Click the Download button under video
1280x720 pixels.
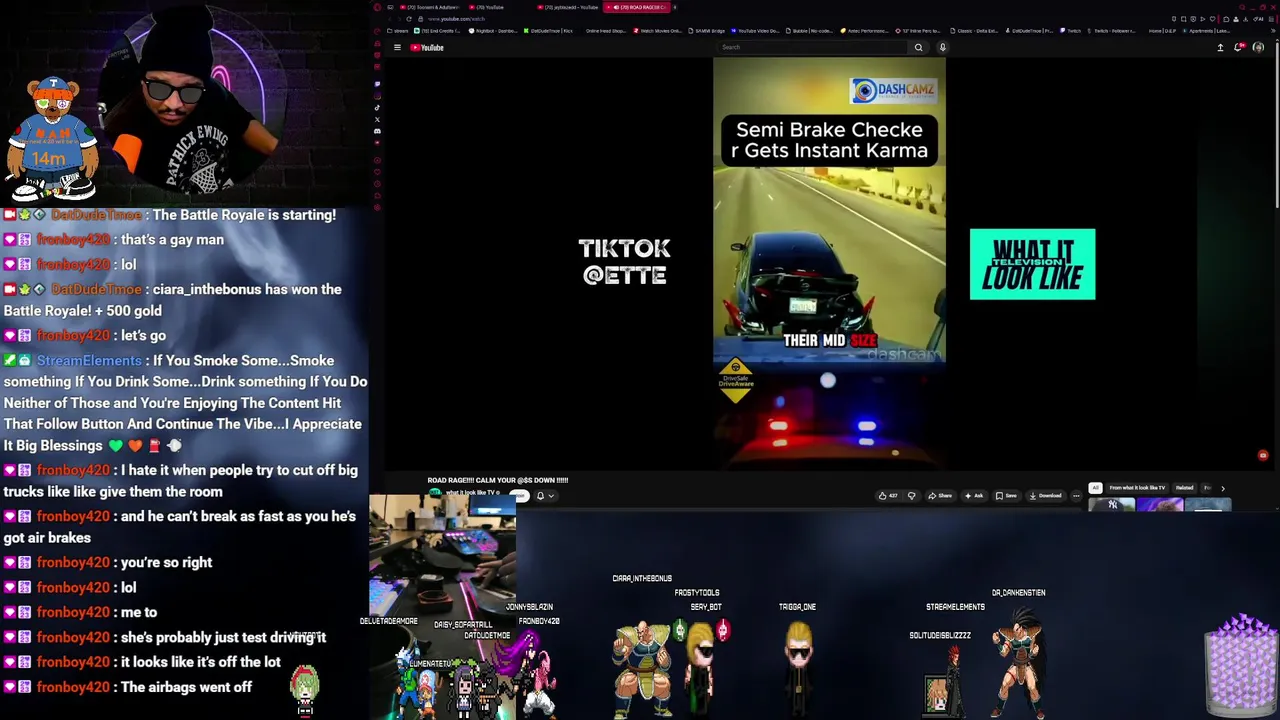pos(1045,496)
